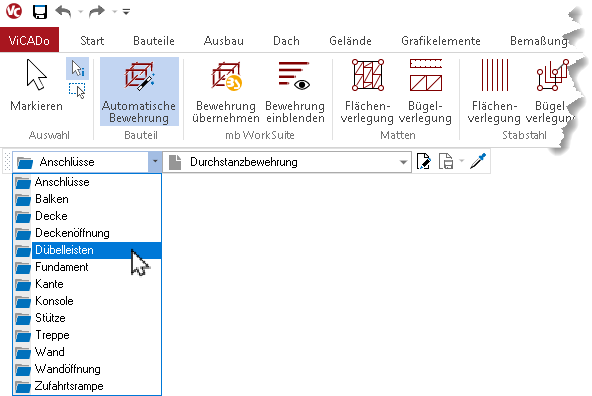Switch to the Grafikelemente ribbon tab
Image resolution: width=592 pixels, height=396 pixels.
click(441, 40)
